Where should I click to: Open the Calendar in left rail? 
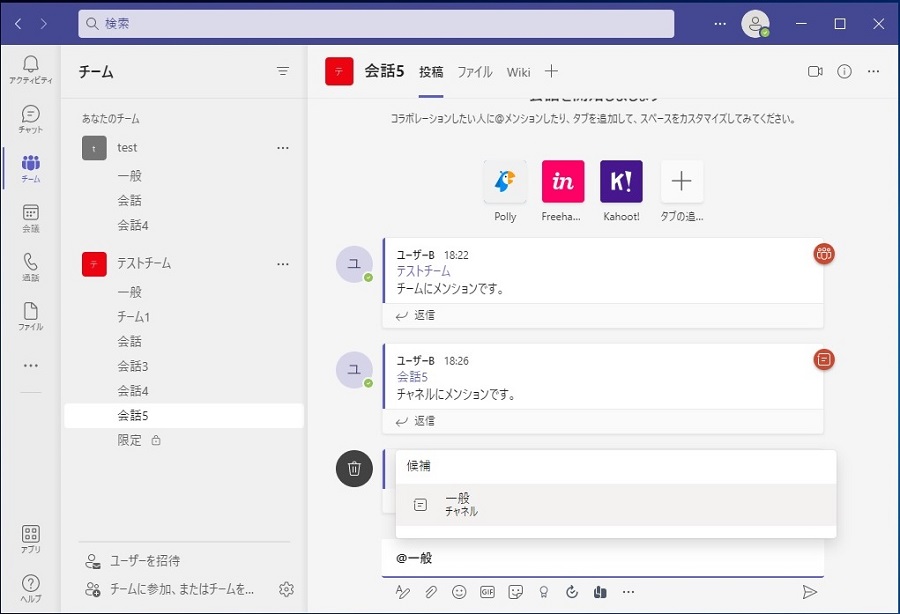30,218
